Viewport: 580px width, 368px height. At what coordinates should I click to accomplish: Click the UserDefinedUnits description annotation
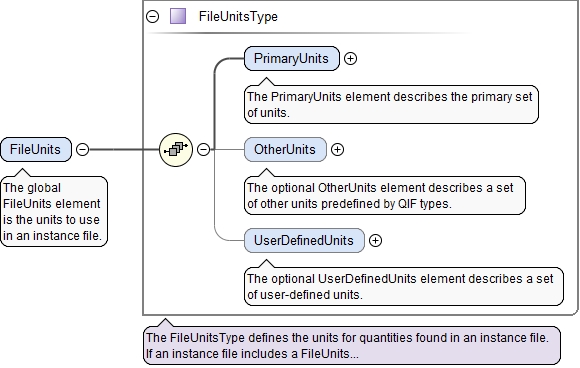click(x=404, y=287)
